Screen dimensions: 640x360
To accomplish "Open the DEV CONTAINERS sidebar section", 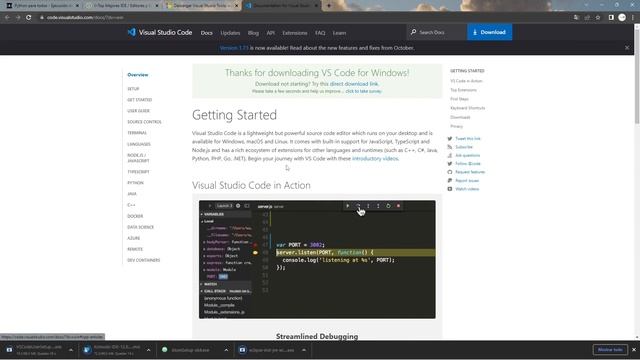I will (143, 260).
